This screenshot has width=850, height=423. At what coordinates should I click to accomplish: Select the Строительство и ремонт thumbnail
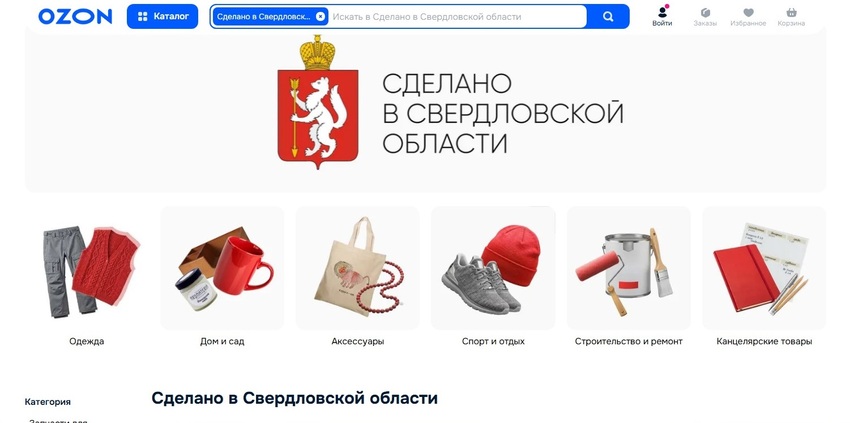[x=629, y=268]
